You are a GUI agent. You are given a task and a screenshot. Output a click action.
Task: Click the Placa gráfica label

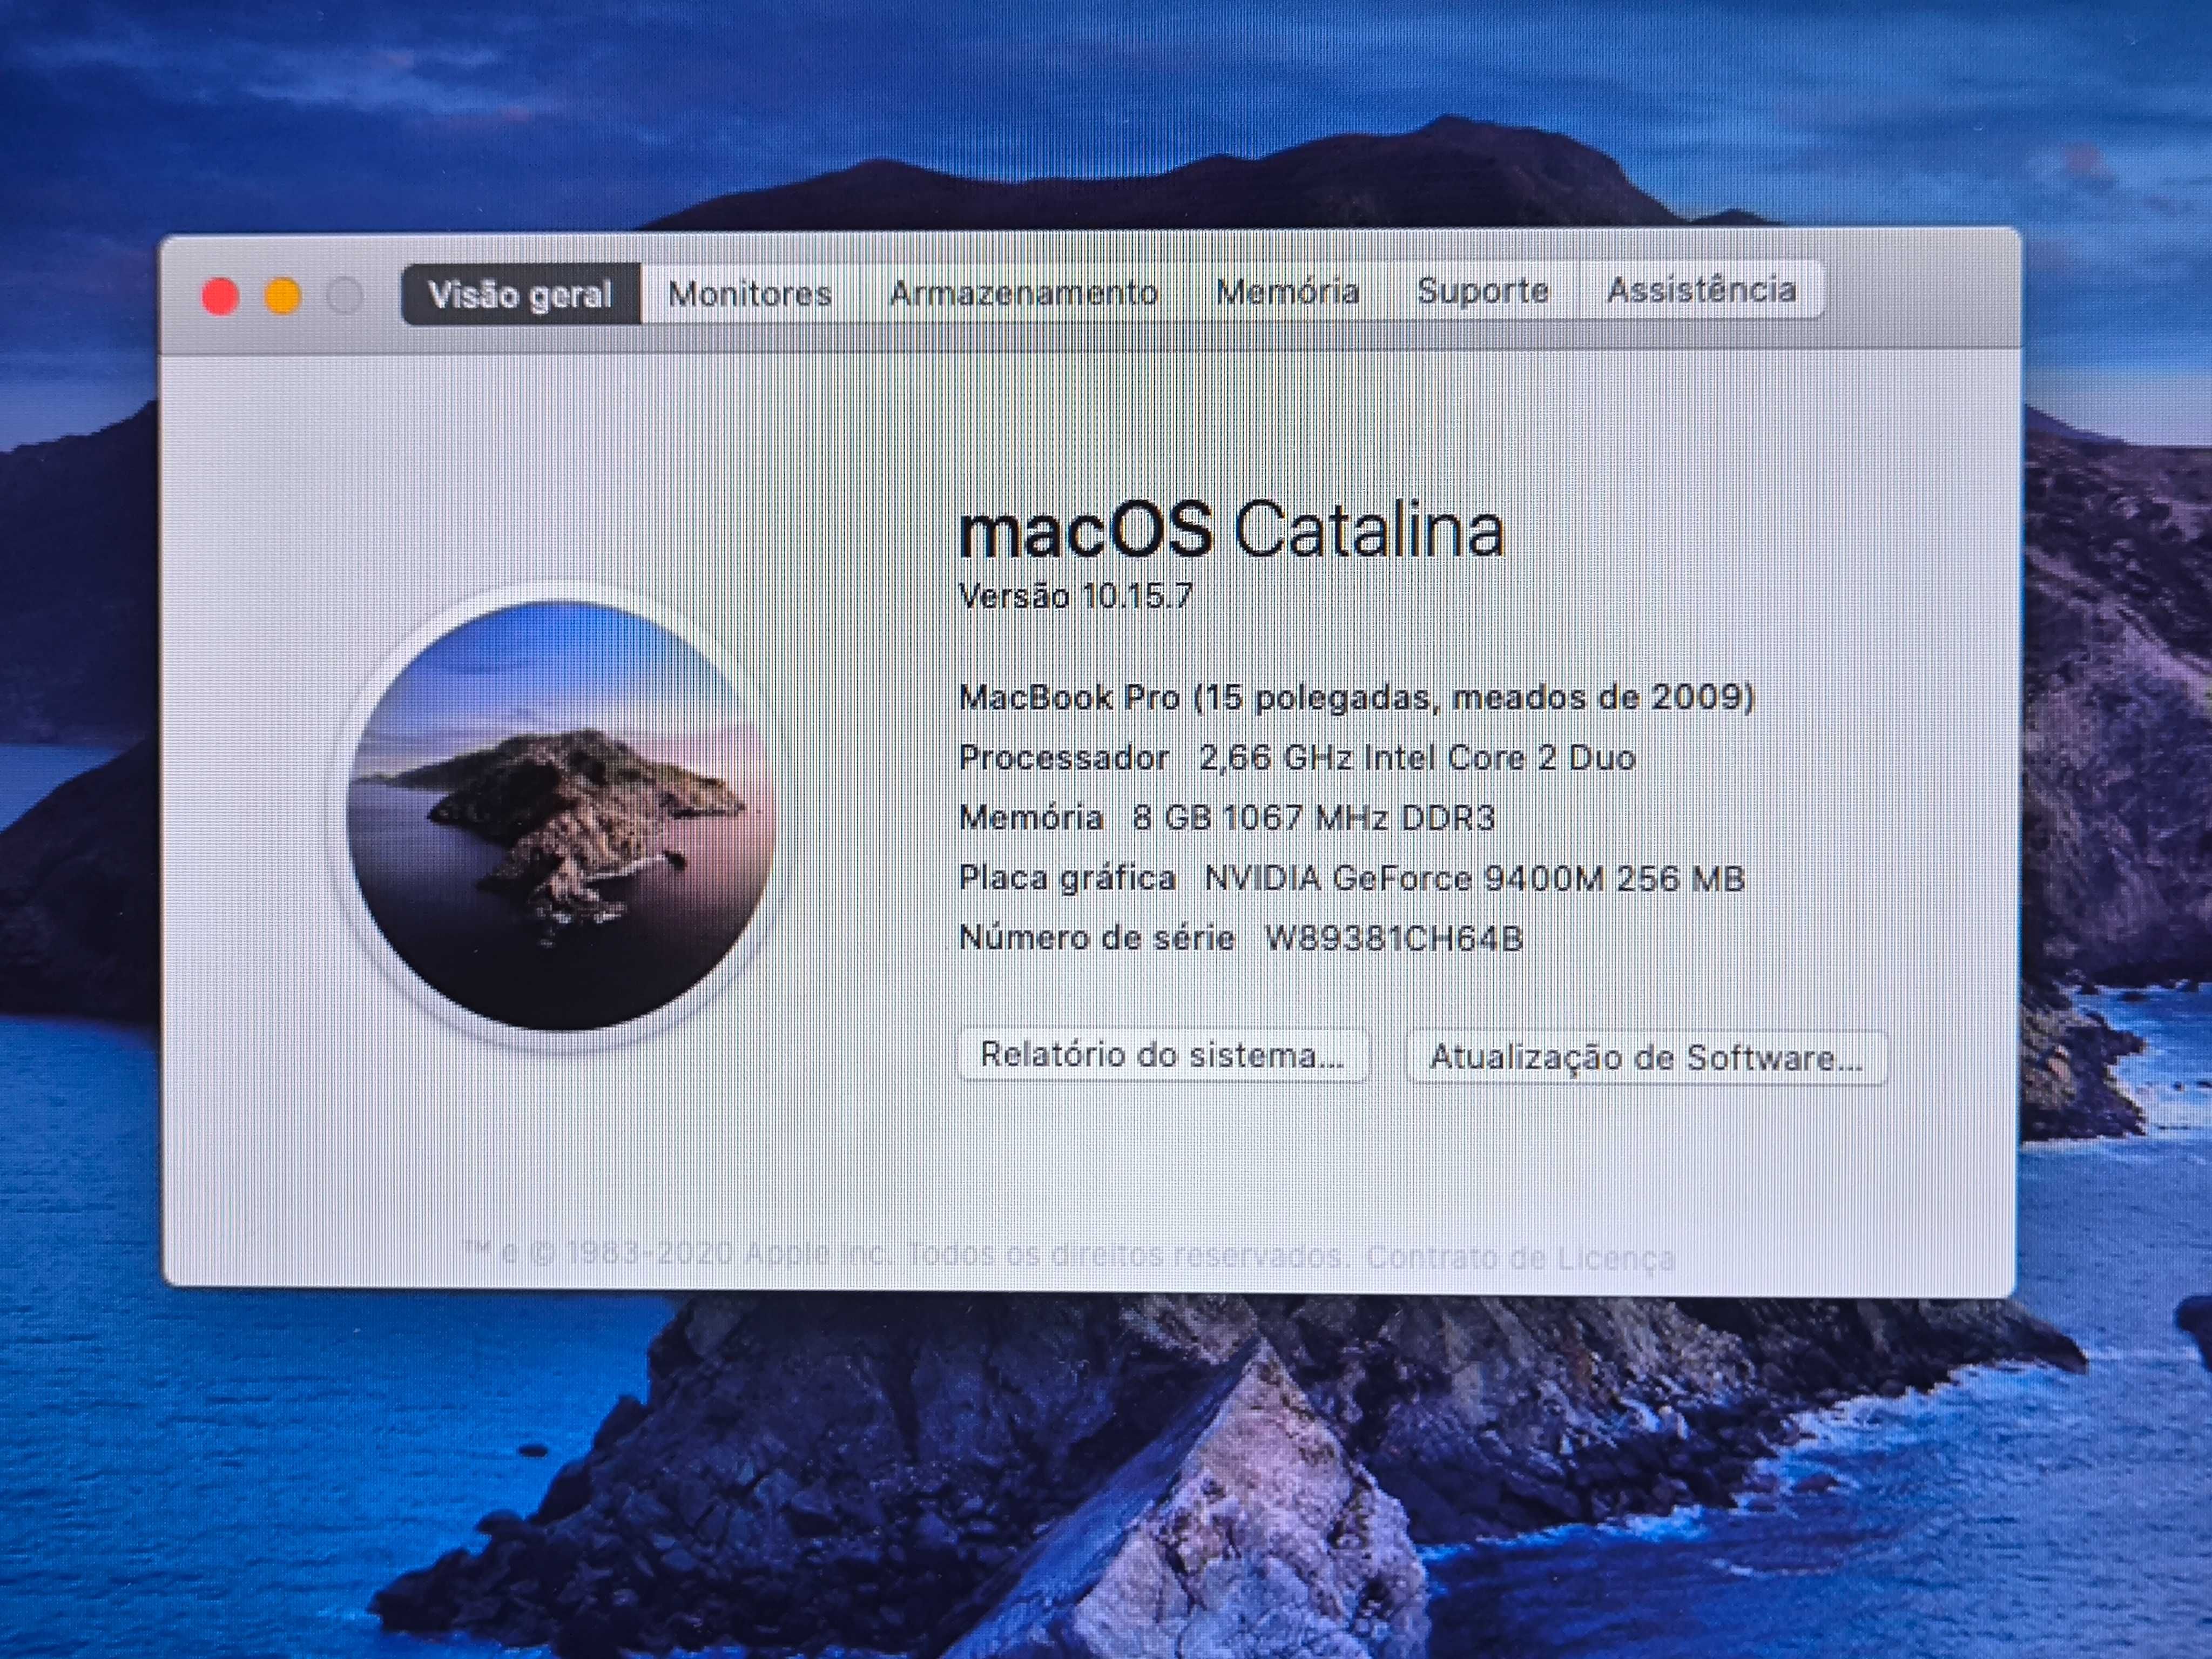pos(1067,878)
